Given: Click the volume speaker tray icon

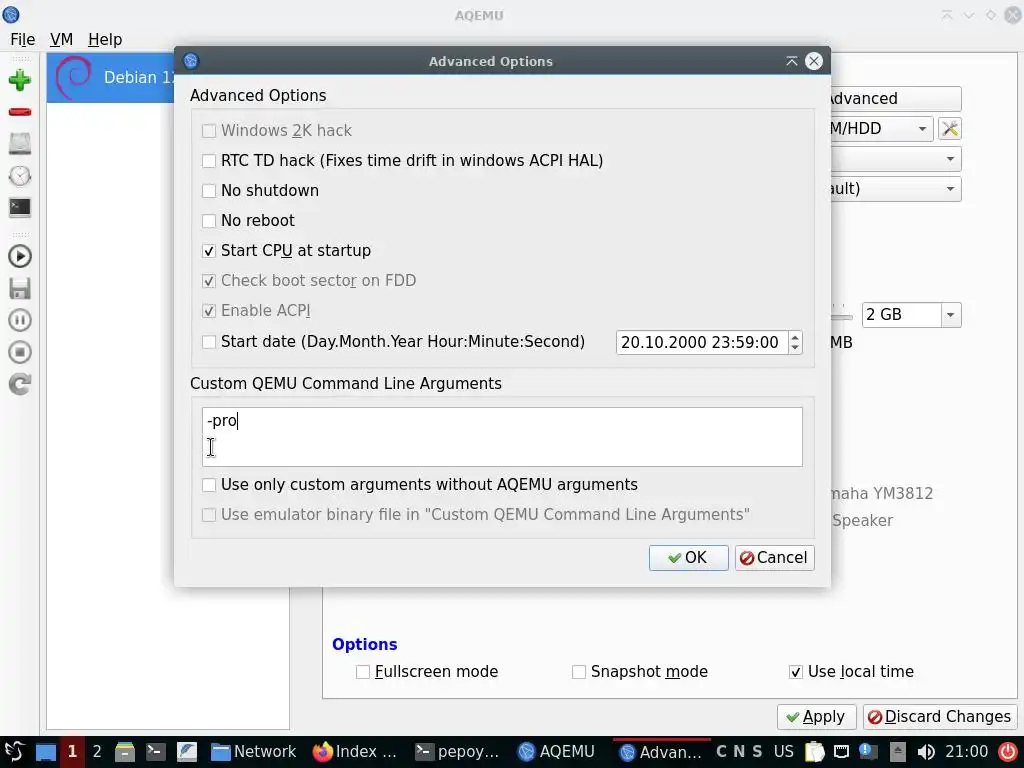Looking at the screenshot, I should 925,752.
